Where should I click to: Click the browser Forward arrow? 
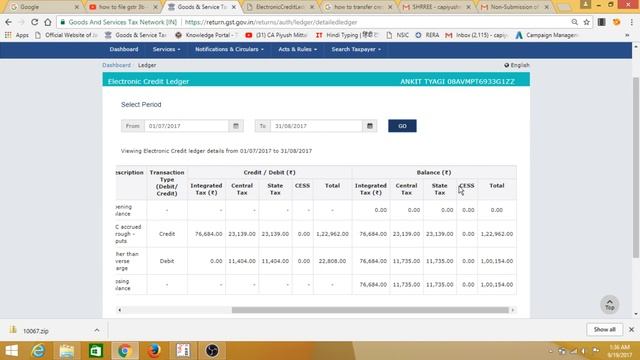[21, 22]
